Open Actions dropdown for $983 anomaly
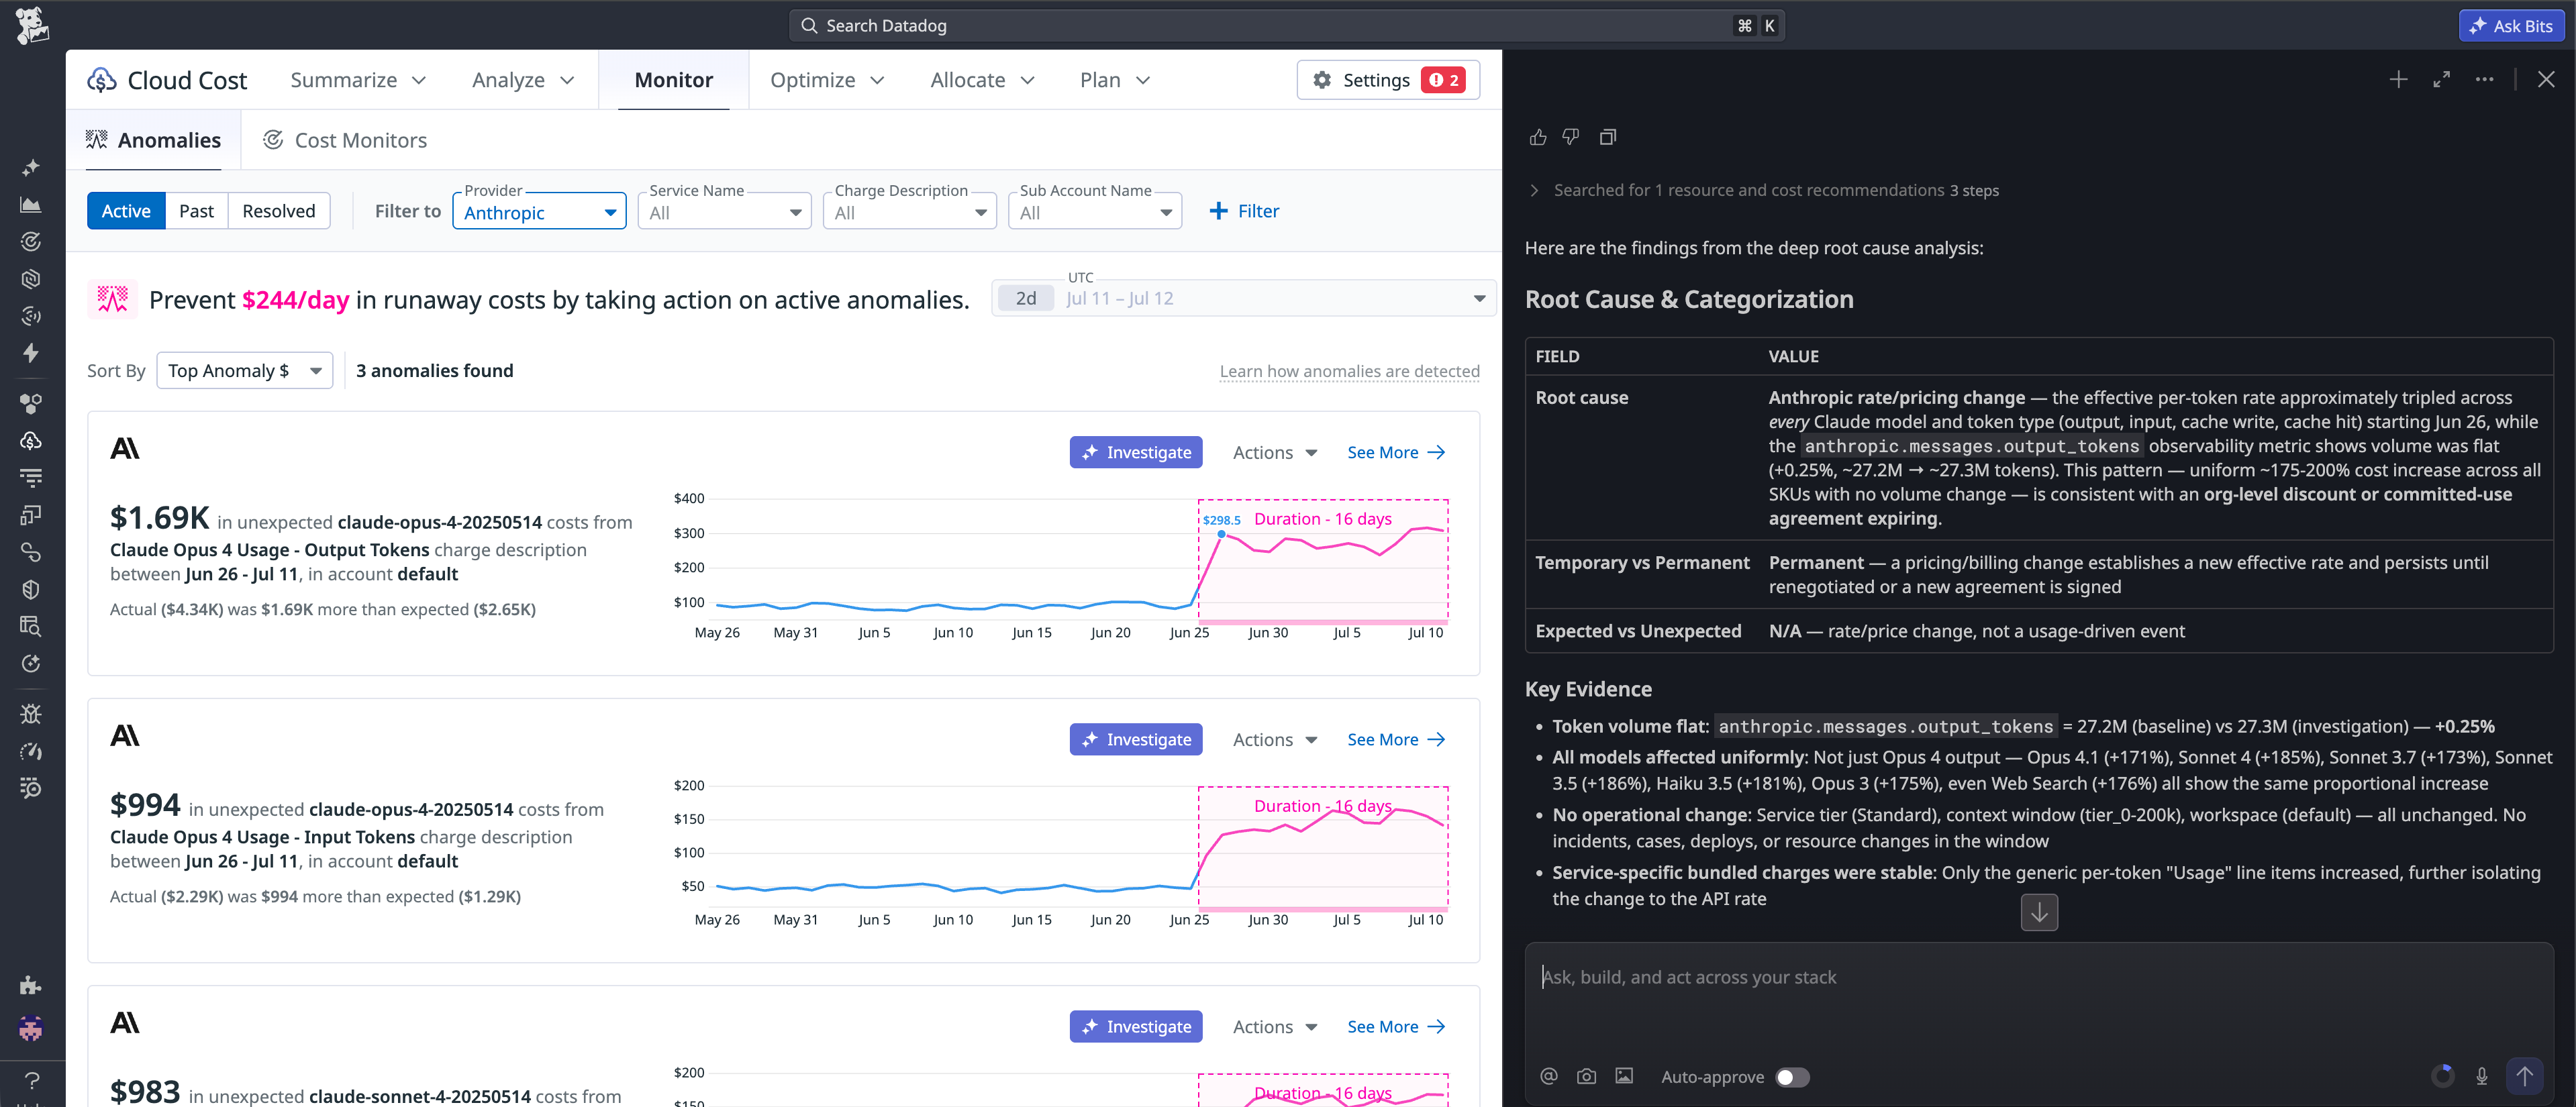The image size is (2576, 1107). tap(1275, 1027)
